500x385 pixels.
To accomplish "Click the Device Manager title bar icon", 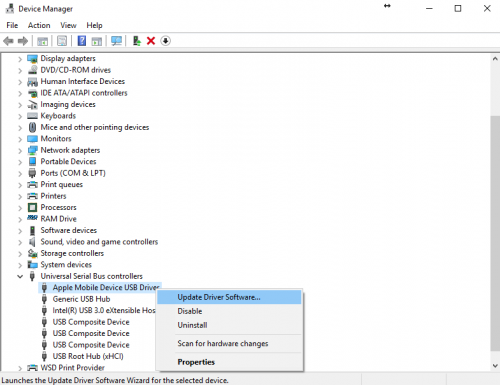I will pos(10,8).
